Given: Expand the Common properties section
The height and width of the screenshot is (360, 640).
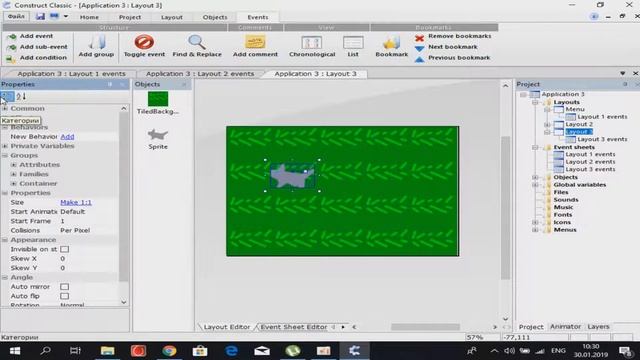Looking at the screenshot, I should tap(5, 109).
